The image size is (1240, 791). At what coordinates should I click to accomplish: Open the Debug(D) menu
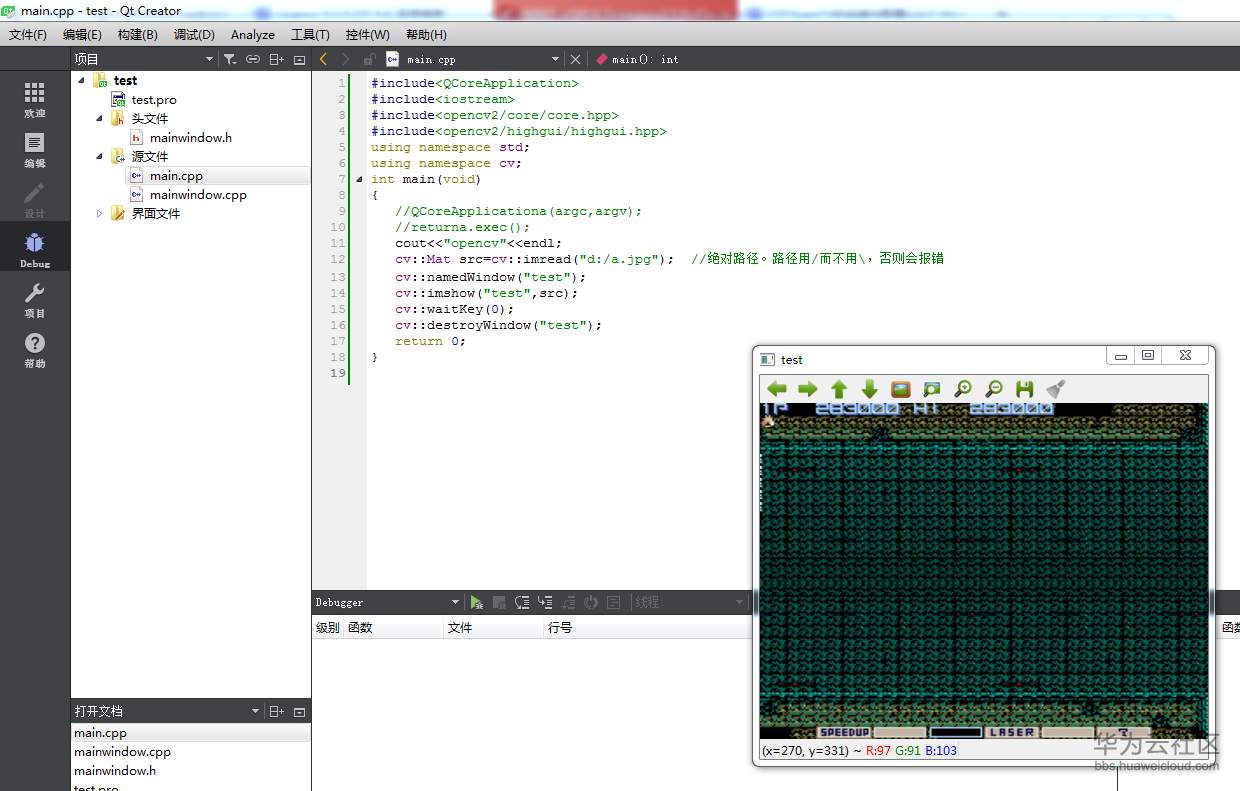(194, 34)
